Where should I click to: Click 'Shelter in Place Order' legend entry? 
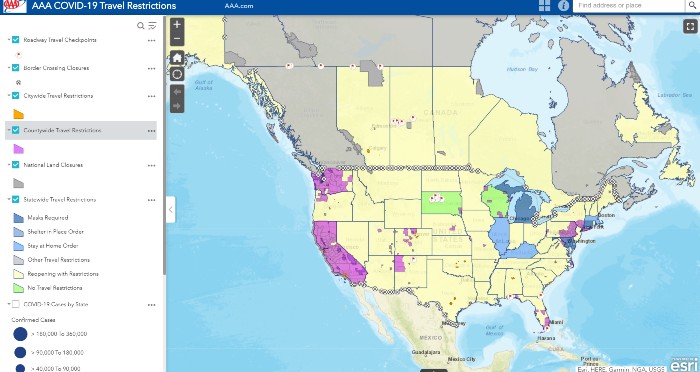tap(55, 232)
